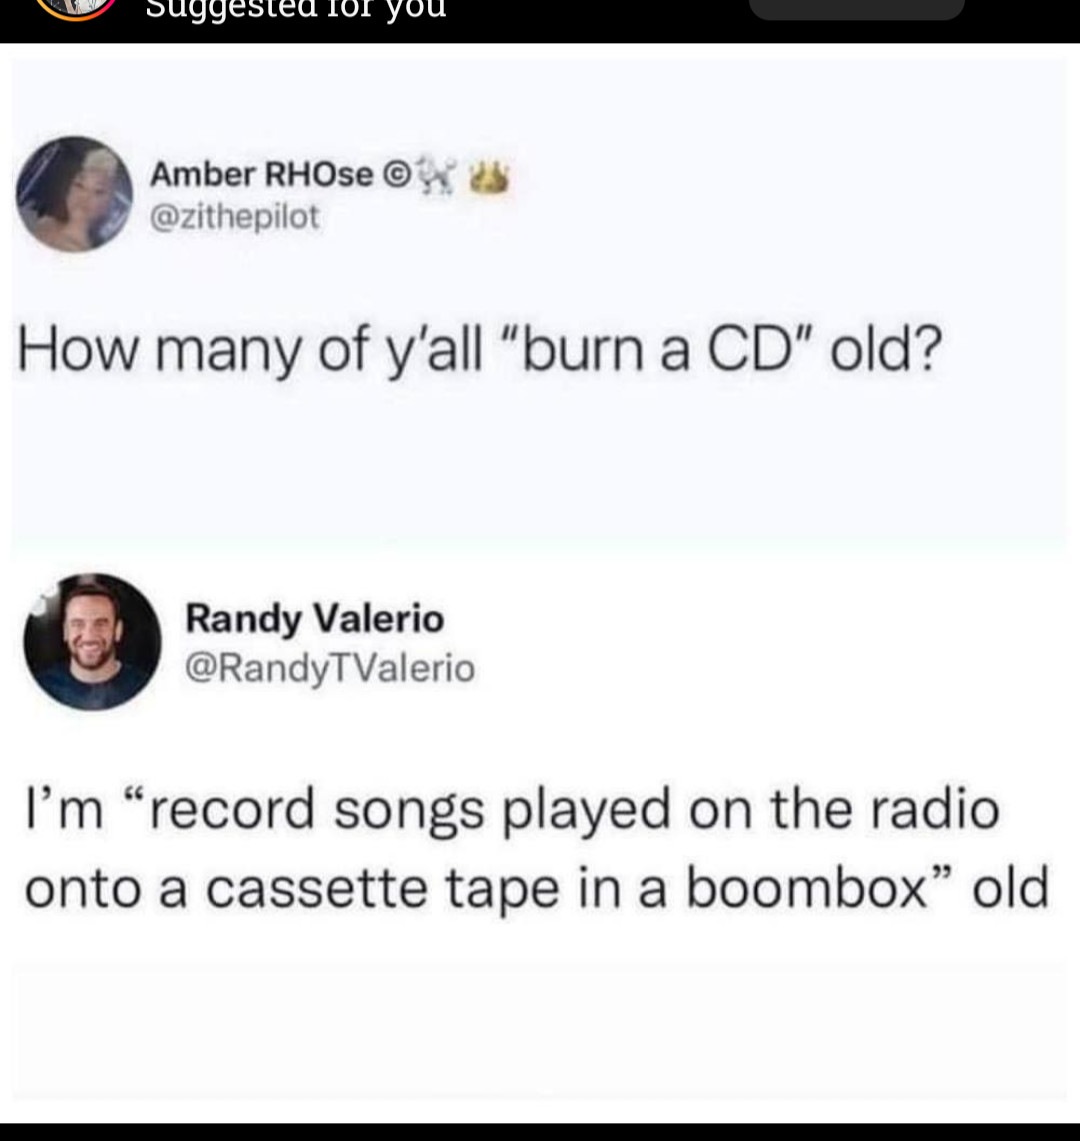
Task: Select the @zithepilot handle
Action: [234, 217]
